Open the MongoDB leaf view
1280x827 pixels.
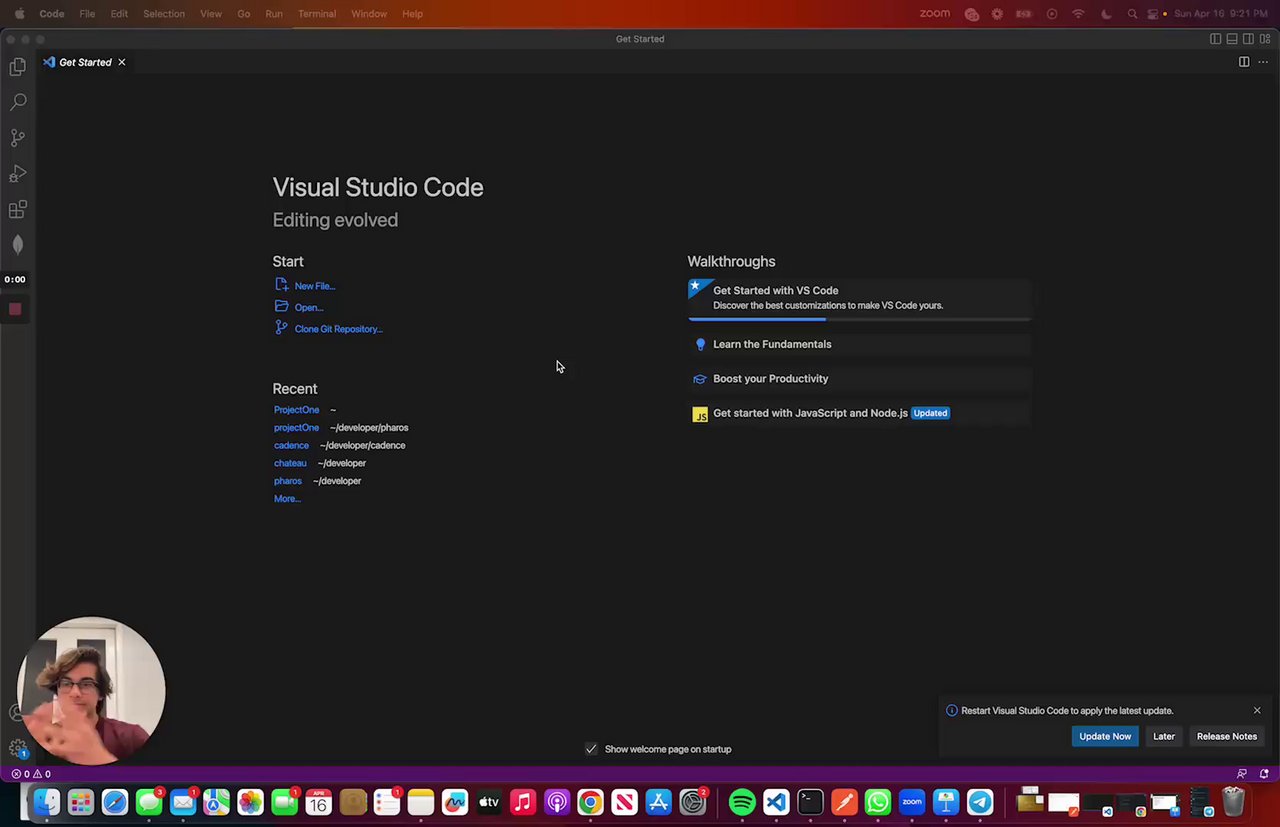click(17, 245)
